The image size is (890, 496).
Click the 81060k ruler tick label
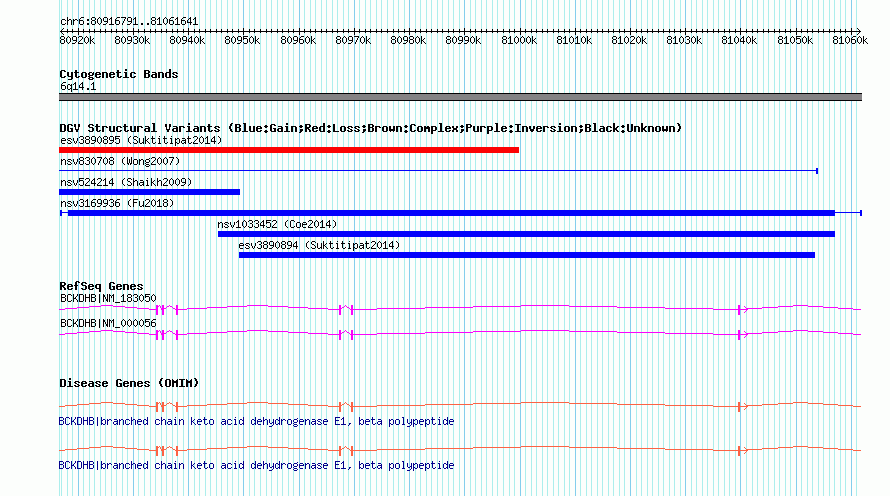[x=850, y=40]
